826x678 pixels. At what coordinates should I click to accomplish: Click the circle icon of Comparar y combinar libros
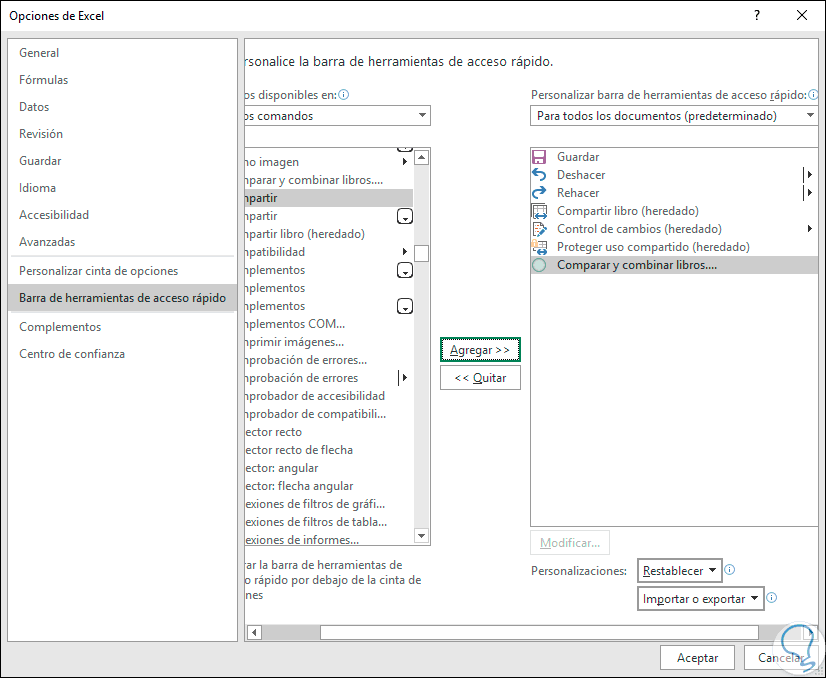point(539,265)
